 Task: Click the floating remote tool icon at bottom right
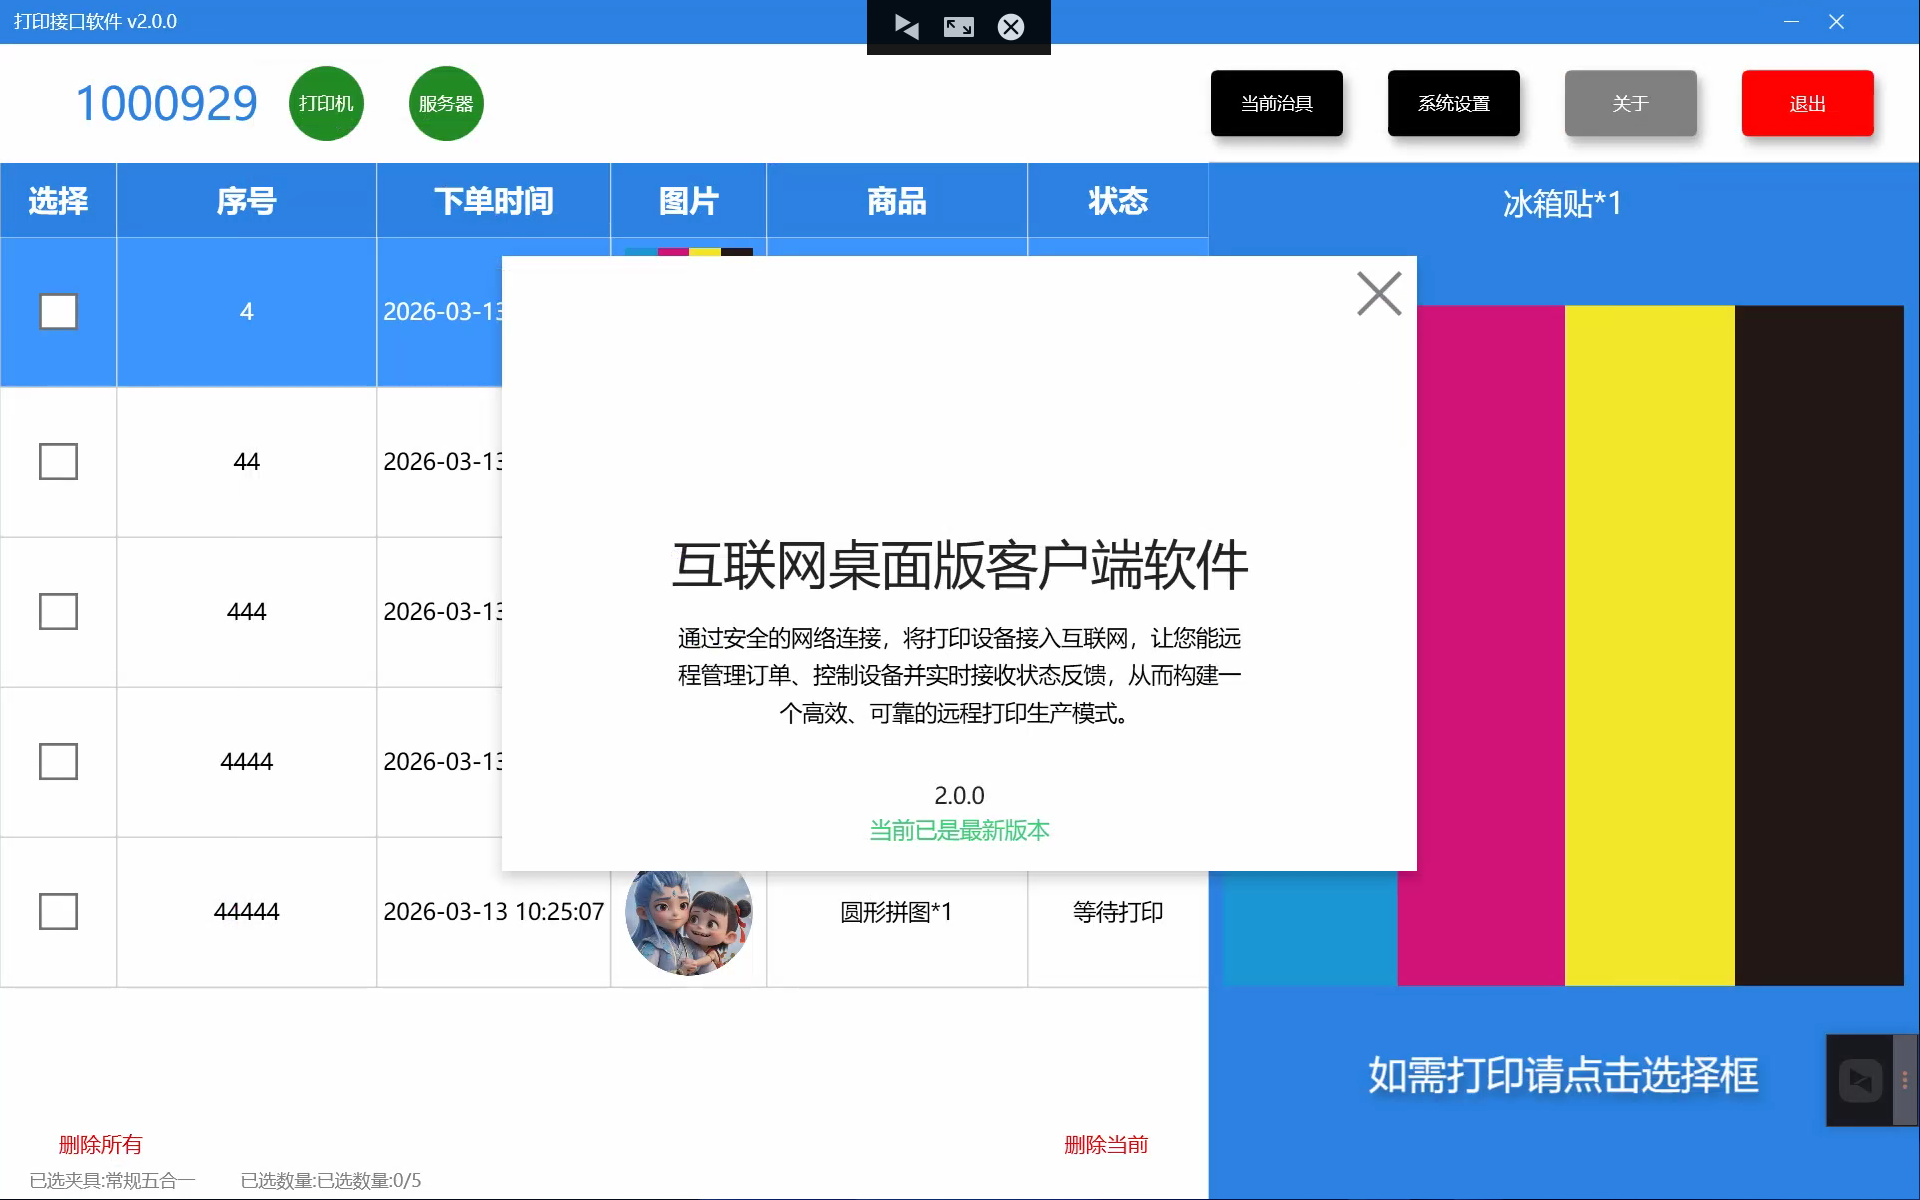[x=1860, y=1080]
